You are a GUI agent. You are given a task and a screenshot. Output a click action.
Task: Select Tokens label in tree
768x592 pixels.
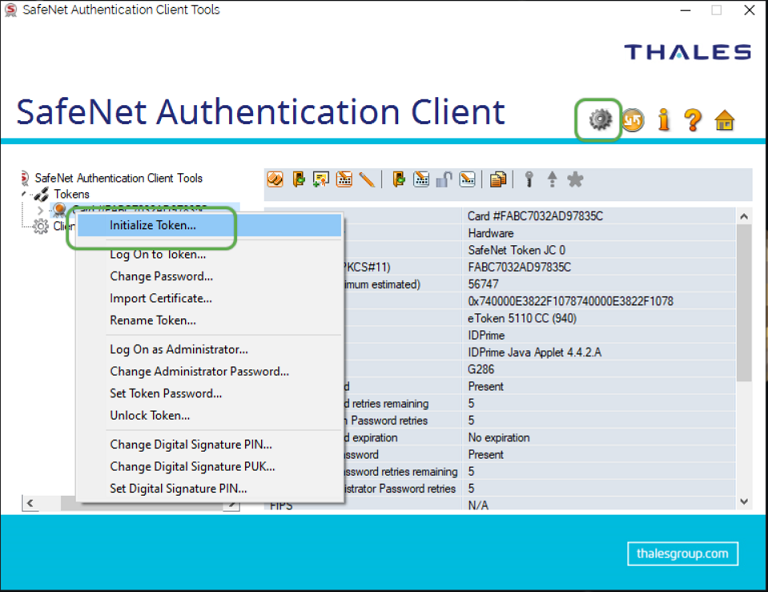pos(72,194)
